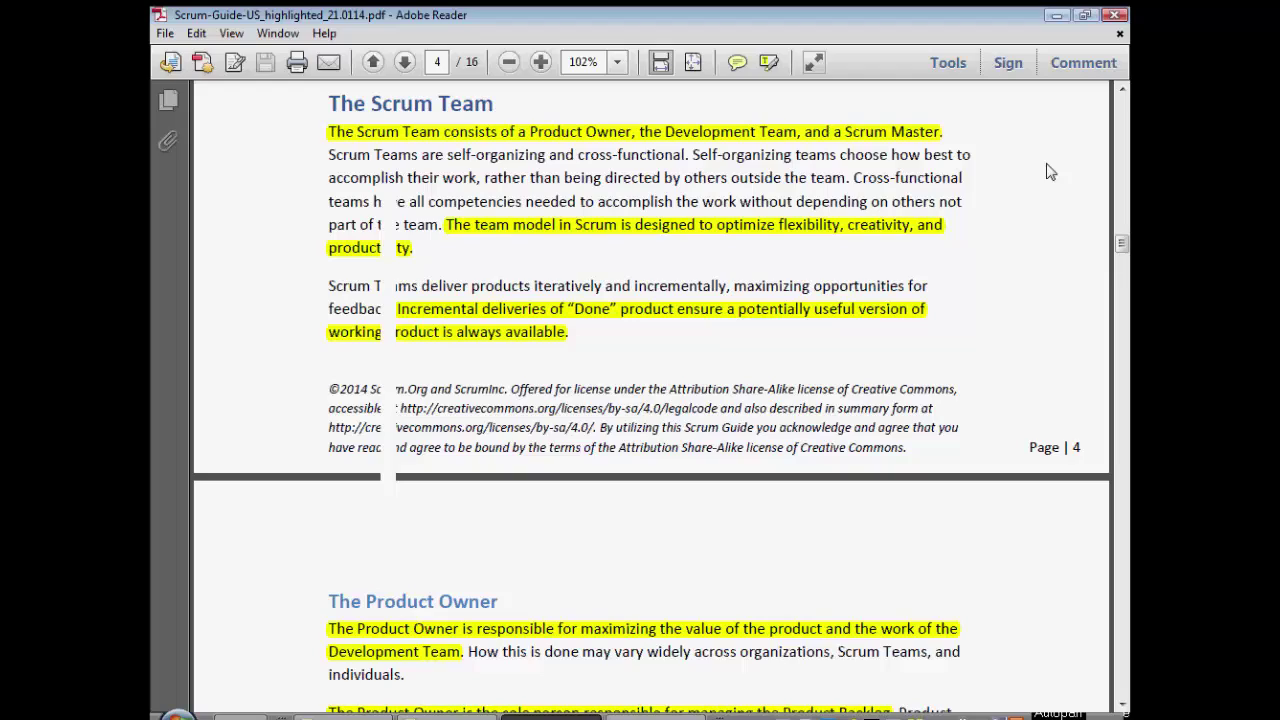Send file by email envelope icon
Screen dimensions: 1280x720
[329, 62]
